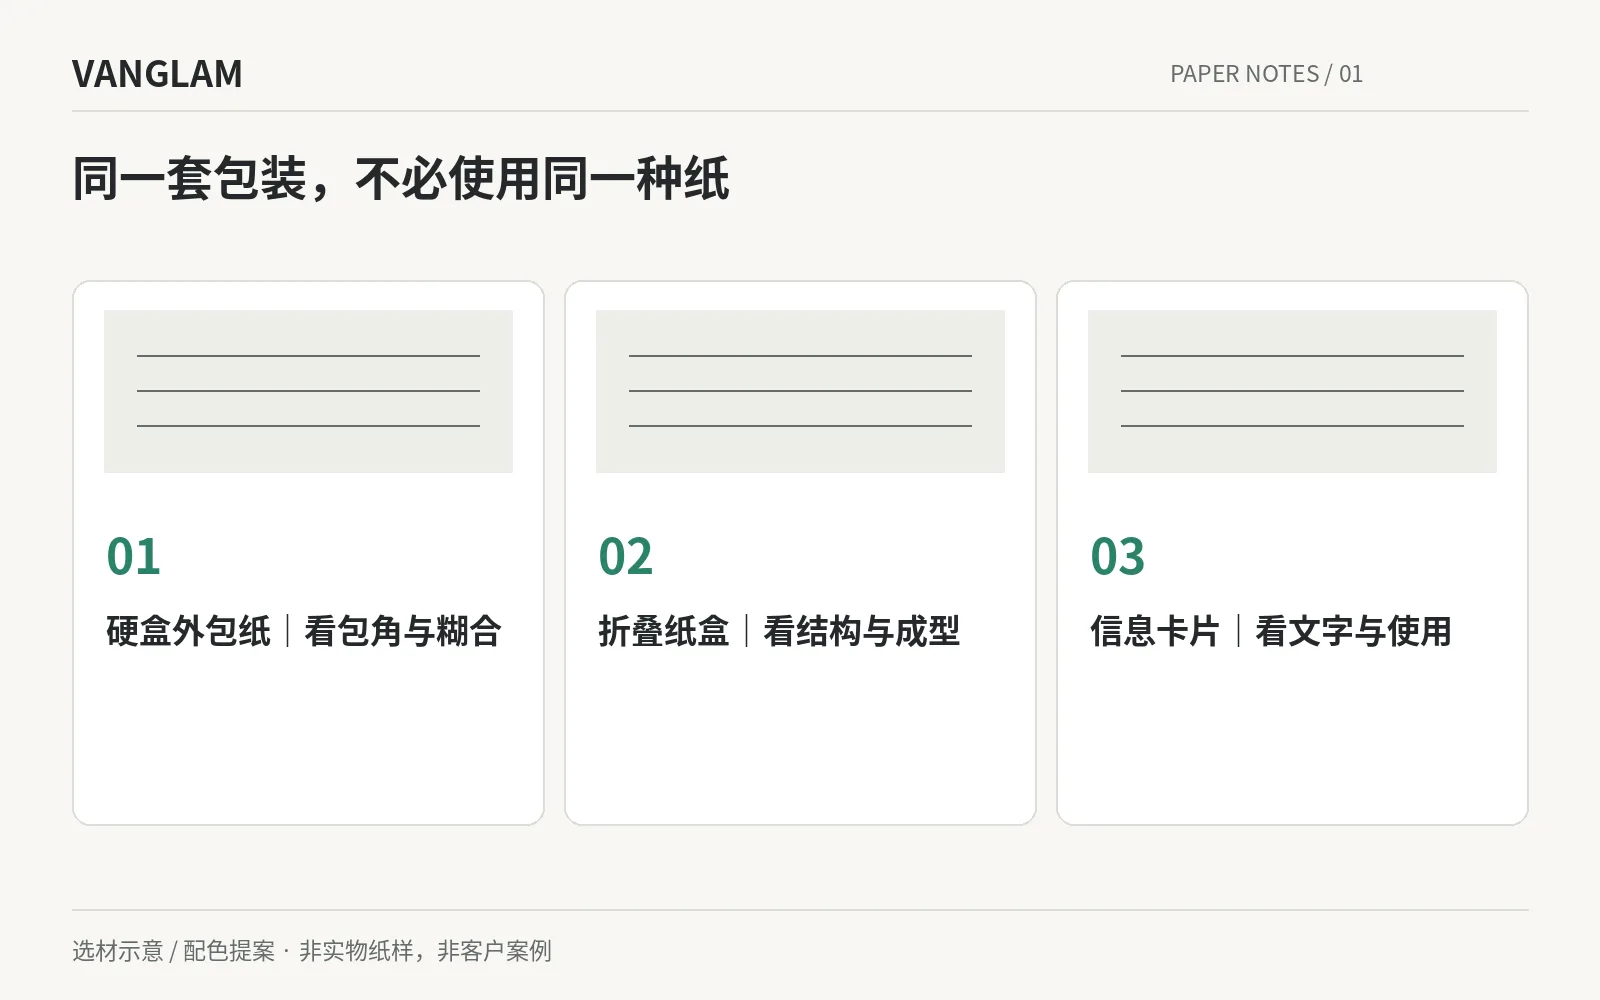1600x1000 pixels.
Task: Click the VANGLAM brand logo text
Action: click(157, 74)
